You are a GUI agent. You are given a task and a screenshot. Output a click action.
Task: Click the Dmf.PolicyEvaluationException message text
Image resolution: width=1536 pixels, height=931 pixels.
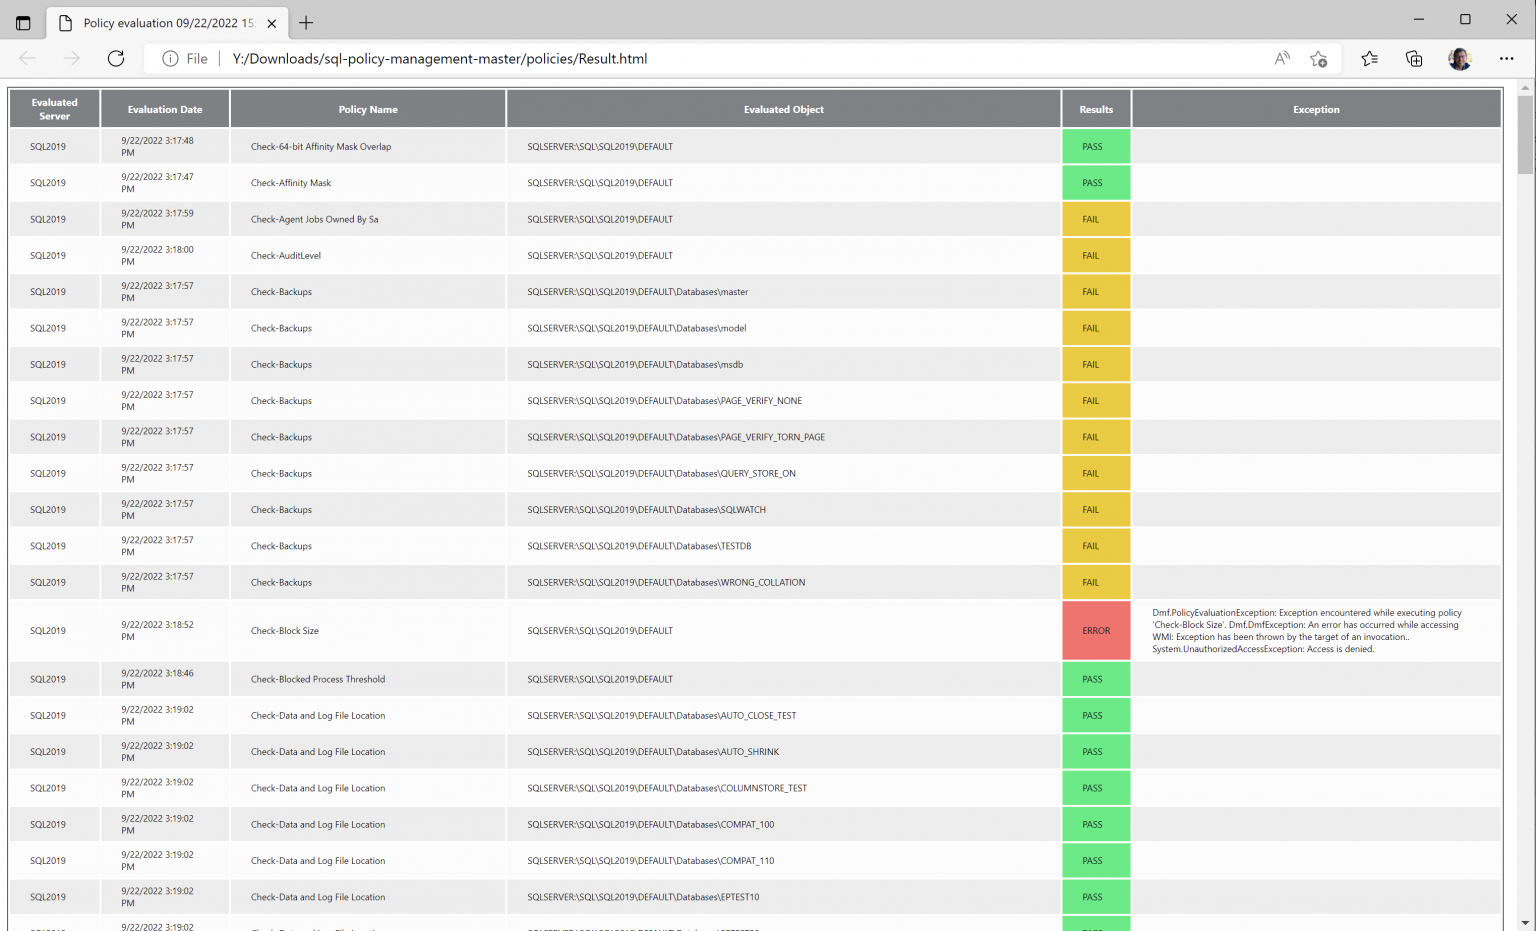(1306, 631)
